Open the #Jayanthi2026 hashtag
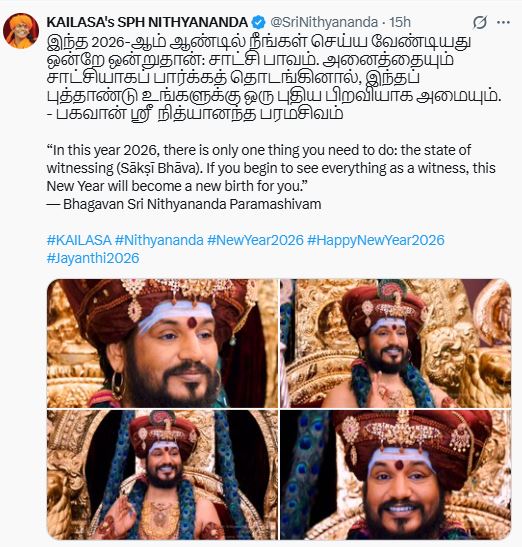This screenshot has width=522, height=547. 93,258
